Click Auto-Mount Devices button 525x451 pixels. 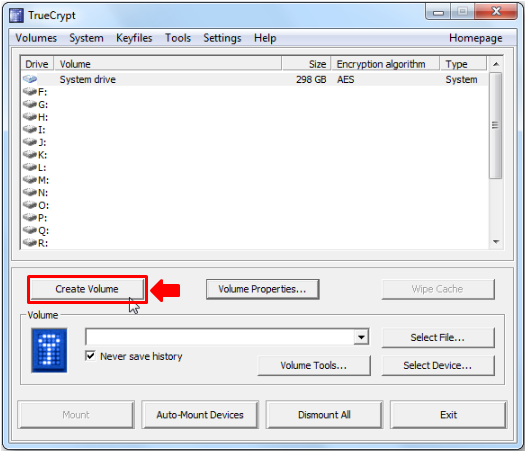coord(200,415)
